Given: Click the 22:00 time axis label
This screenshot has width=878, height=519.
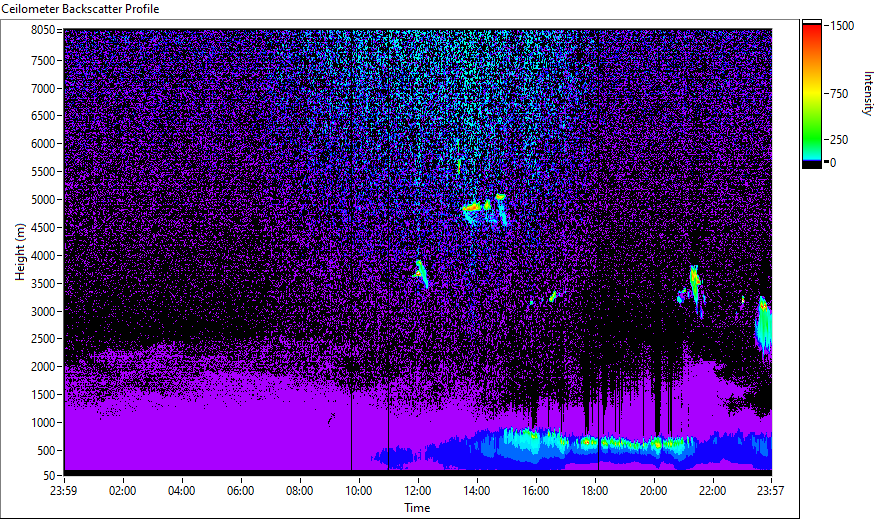Looking at the screenshot, I should pyautogui.click(x=712, y=491).
